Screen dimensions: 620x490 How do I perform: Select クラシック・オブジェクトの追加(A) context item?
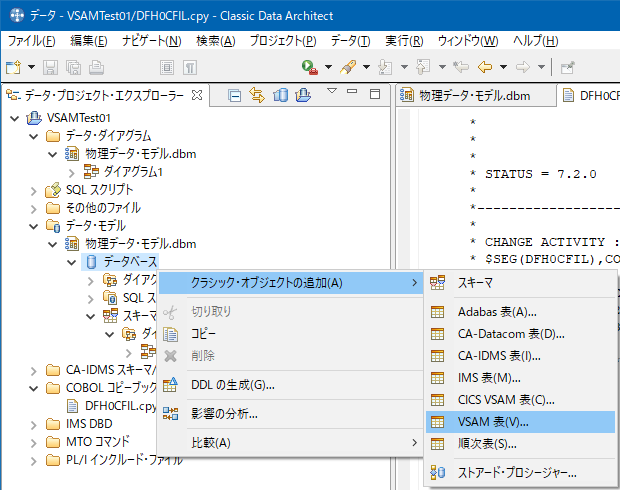(x=291, y=283)
